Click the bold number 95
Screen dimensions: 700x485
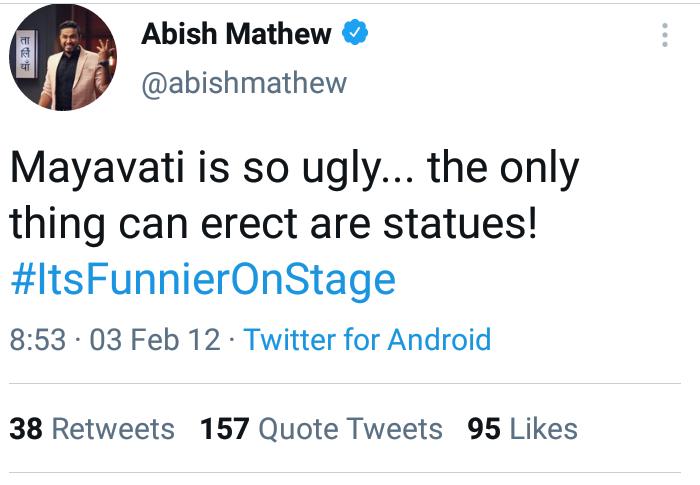click(484, 429)
